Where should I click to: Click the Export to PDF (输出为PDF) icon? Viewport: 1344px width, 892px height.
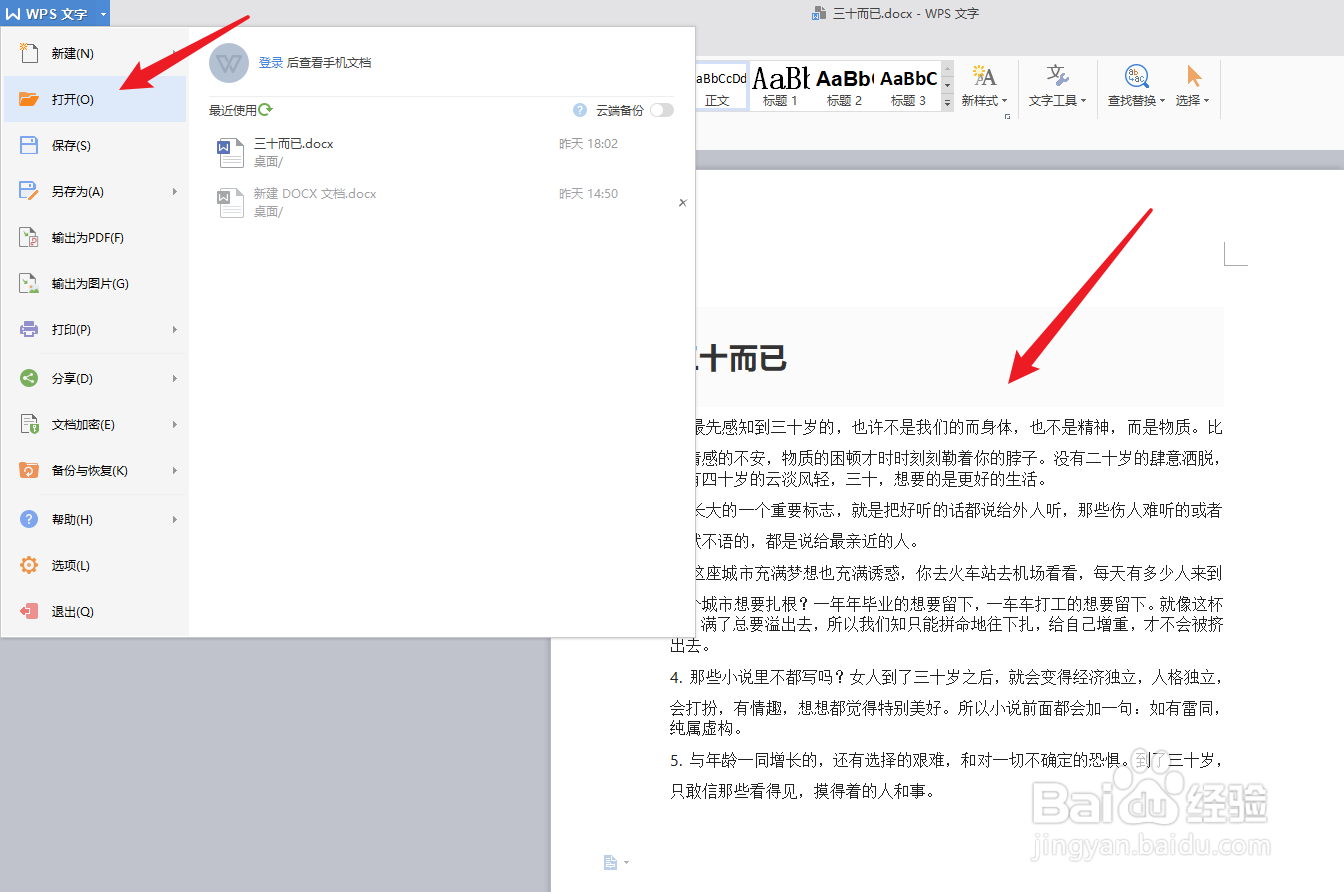tap(30, 237)
